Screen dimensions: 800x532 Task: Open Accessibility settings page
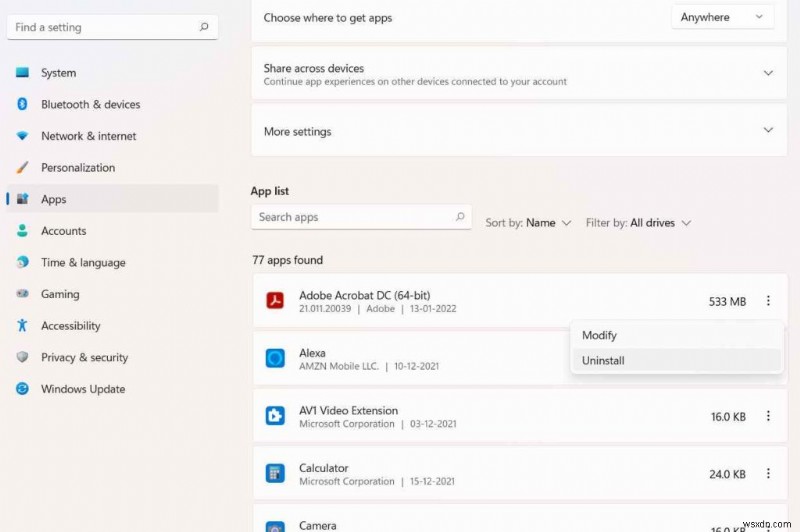pos(113,325)
